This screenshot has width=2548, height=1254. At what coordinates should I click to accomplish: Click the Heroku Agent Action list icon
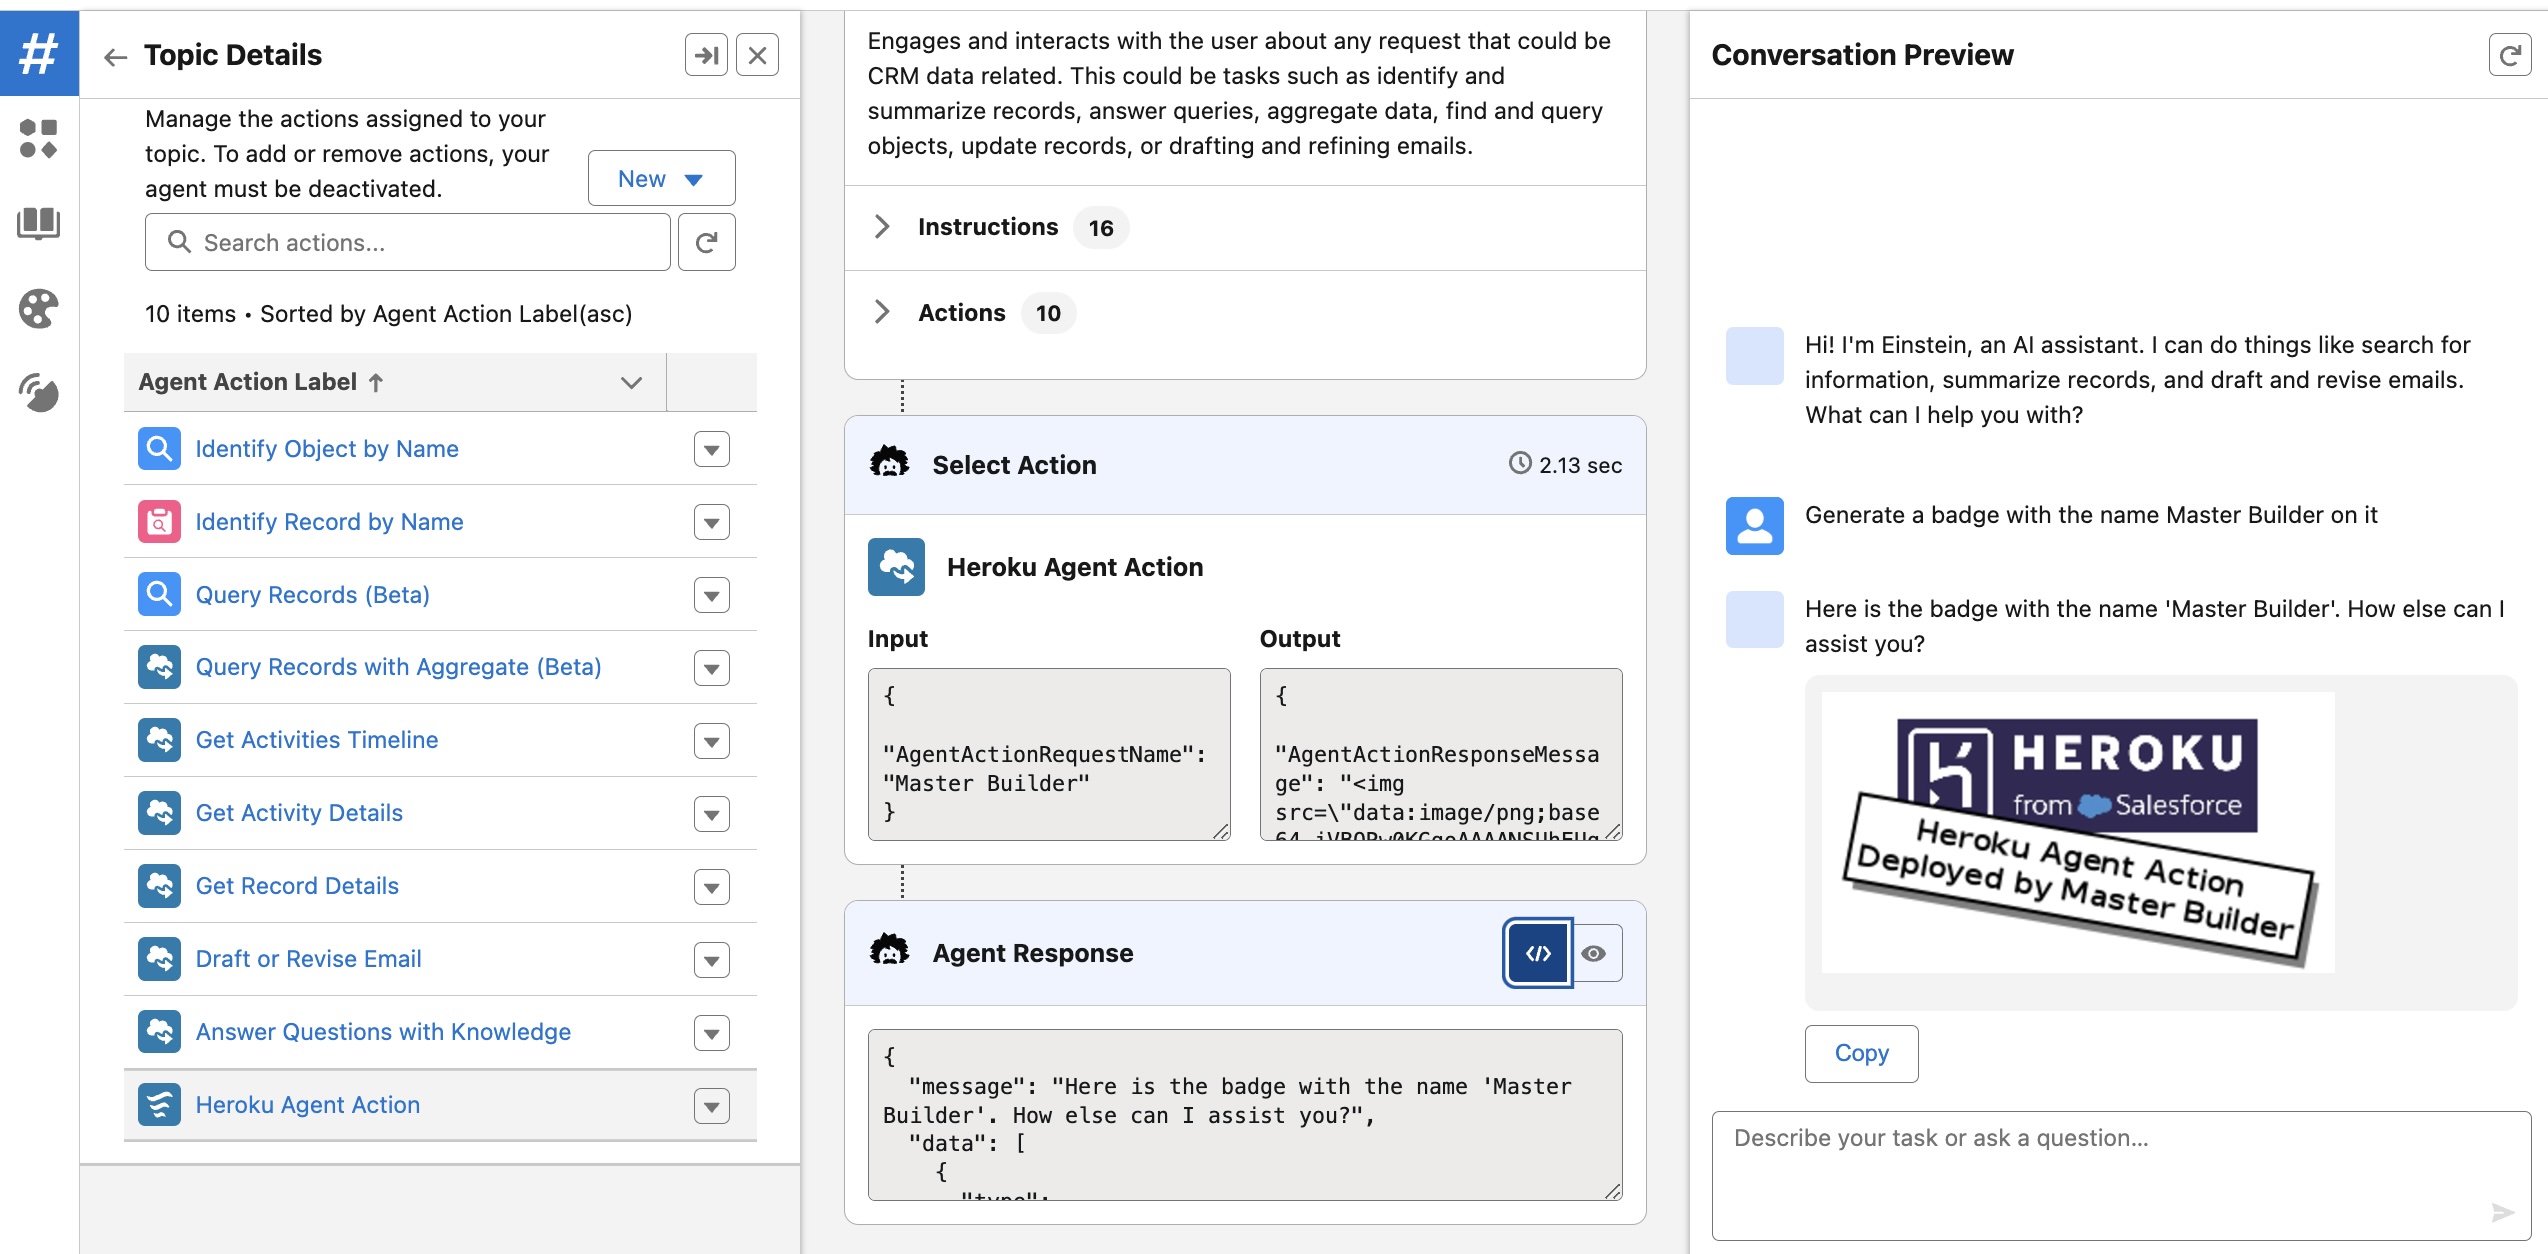[x=159, y=1105]
